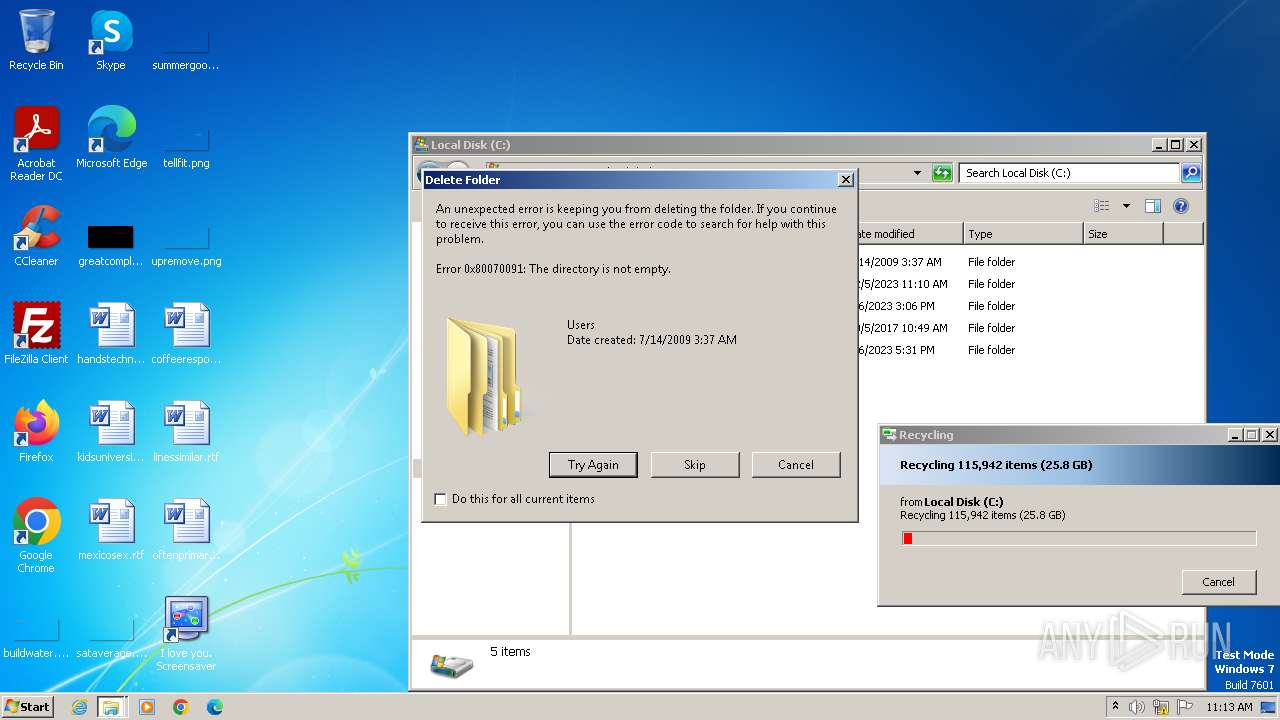Select the row modified 14/2009 3:37 AM
The width and height of the screenshot is (1280, 720).
point(1030,262)
